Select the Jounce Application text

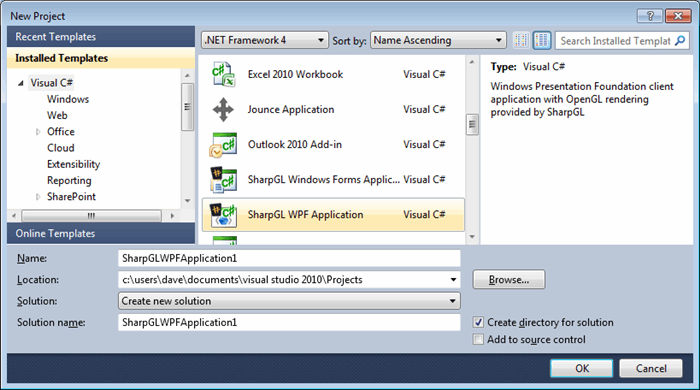point(291,109)
